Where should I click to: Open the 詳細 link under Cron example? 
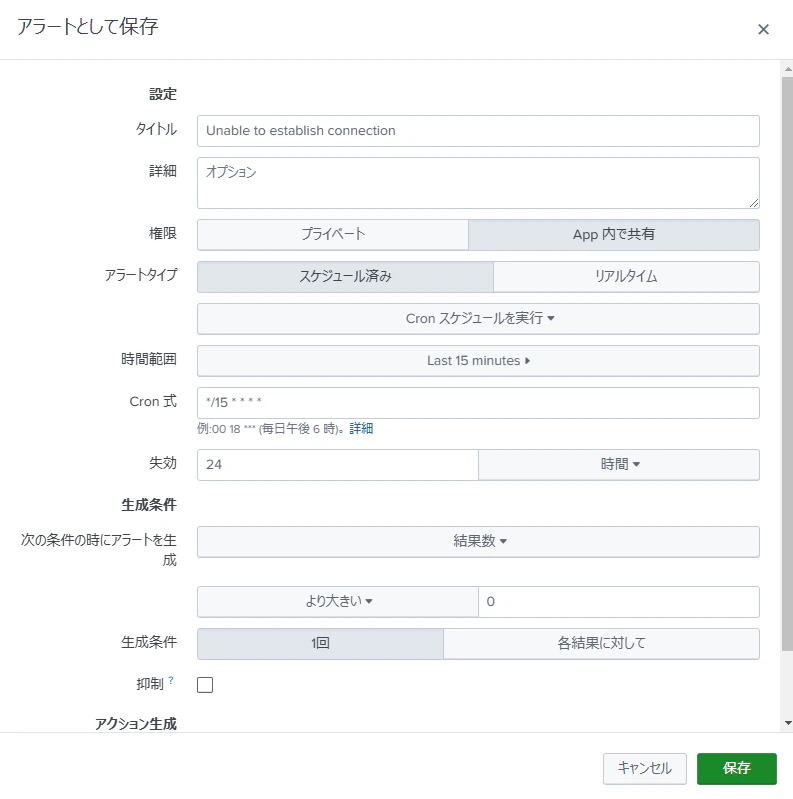coord(361,429)
